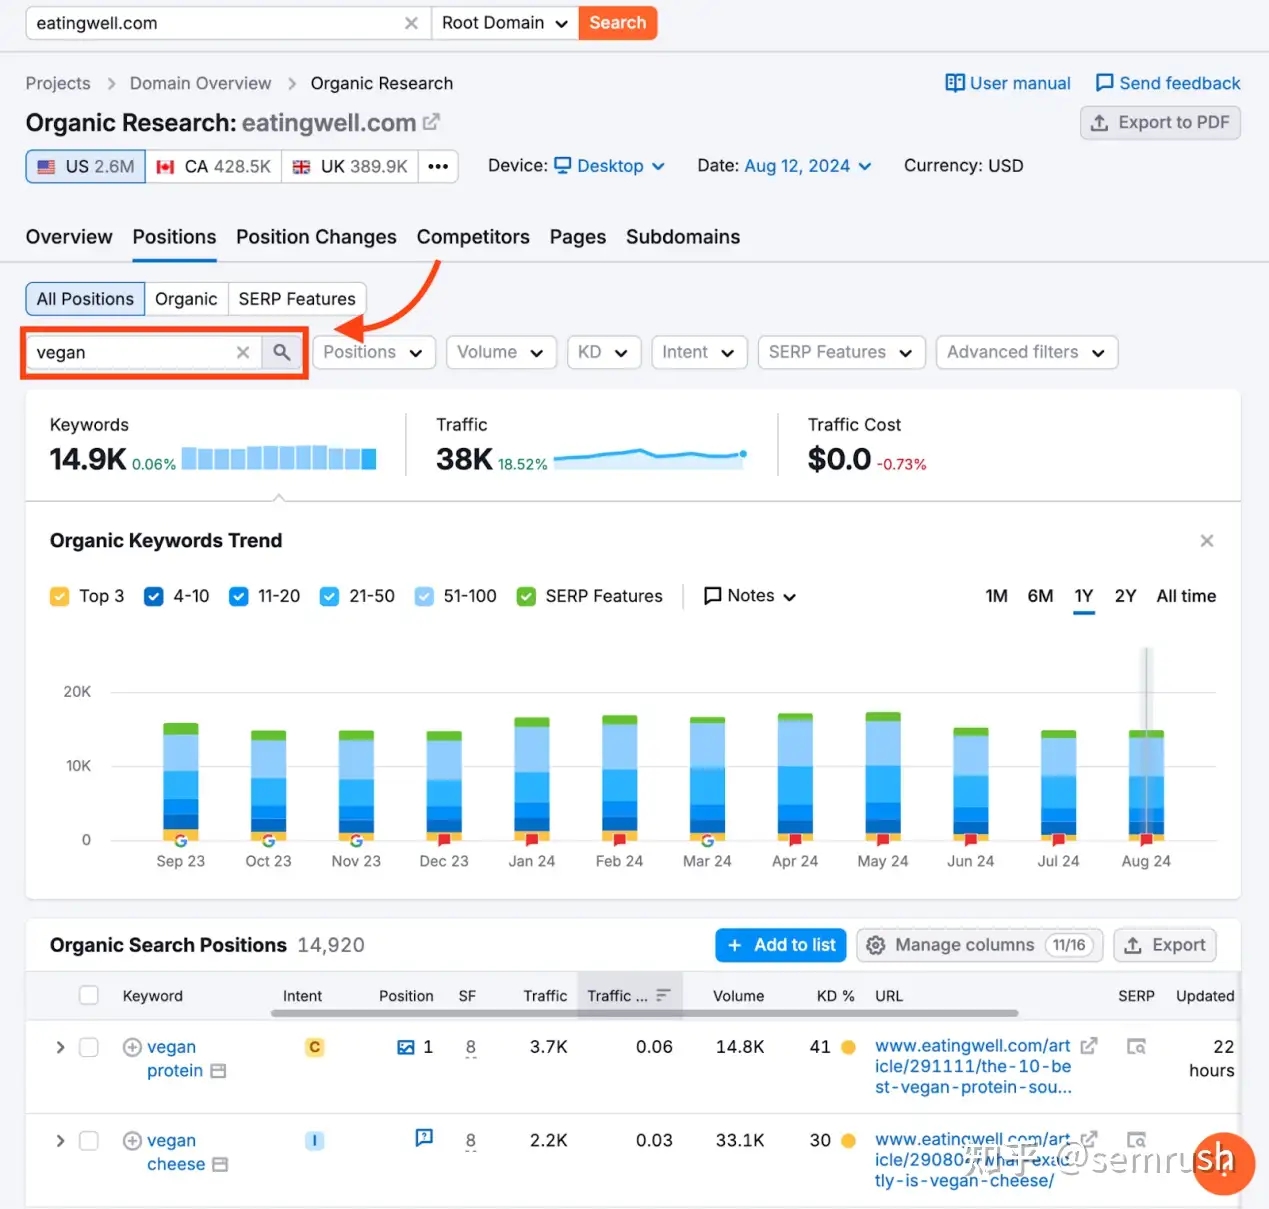Open the Advanced filters dropdown

point(1026,352)
